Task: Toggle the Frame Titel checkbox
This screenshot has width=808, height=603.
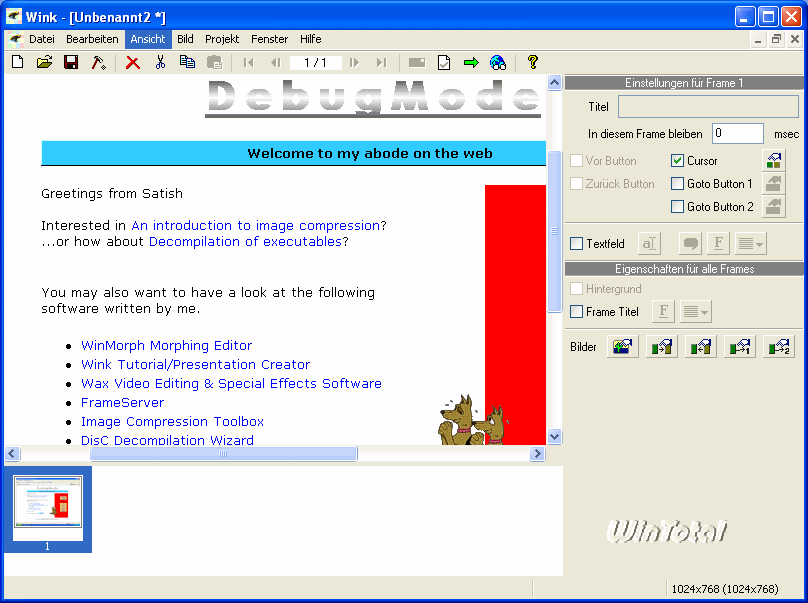Action: 577,312
